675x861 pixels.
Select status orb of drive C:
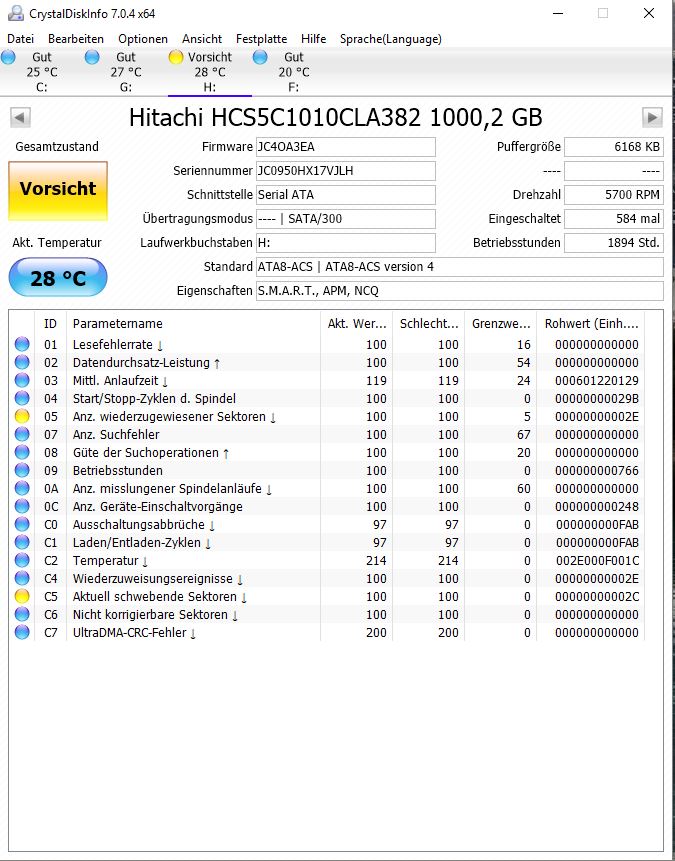click(8, 57)
